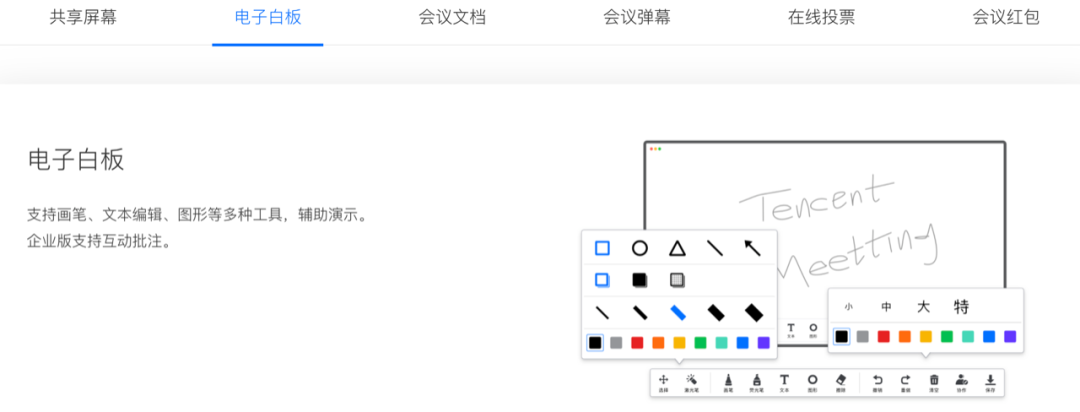The image size is (1080, 412).
Task: Select the second thinnest line thickness
Action: click(640, 313)
